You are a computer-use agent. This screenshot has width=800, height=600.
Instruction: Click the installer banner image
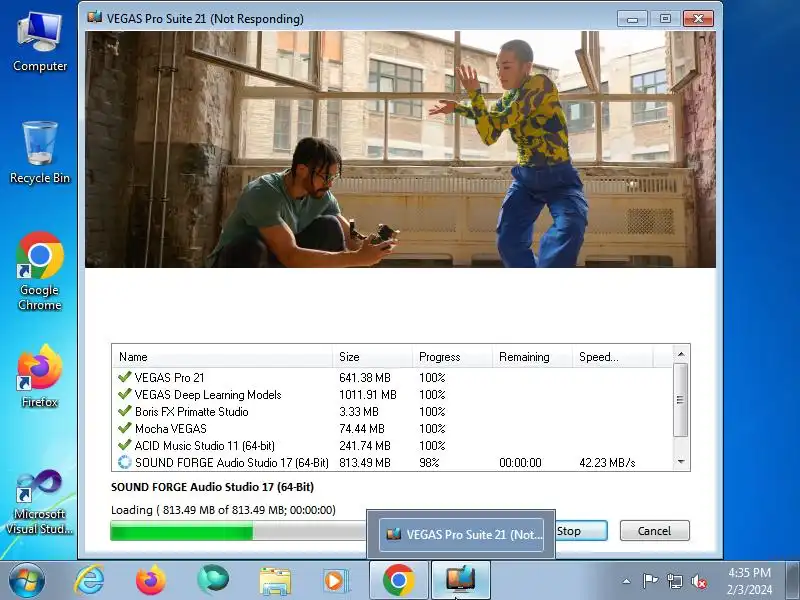(x=401, y=149)
